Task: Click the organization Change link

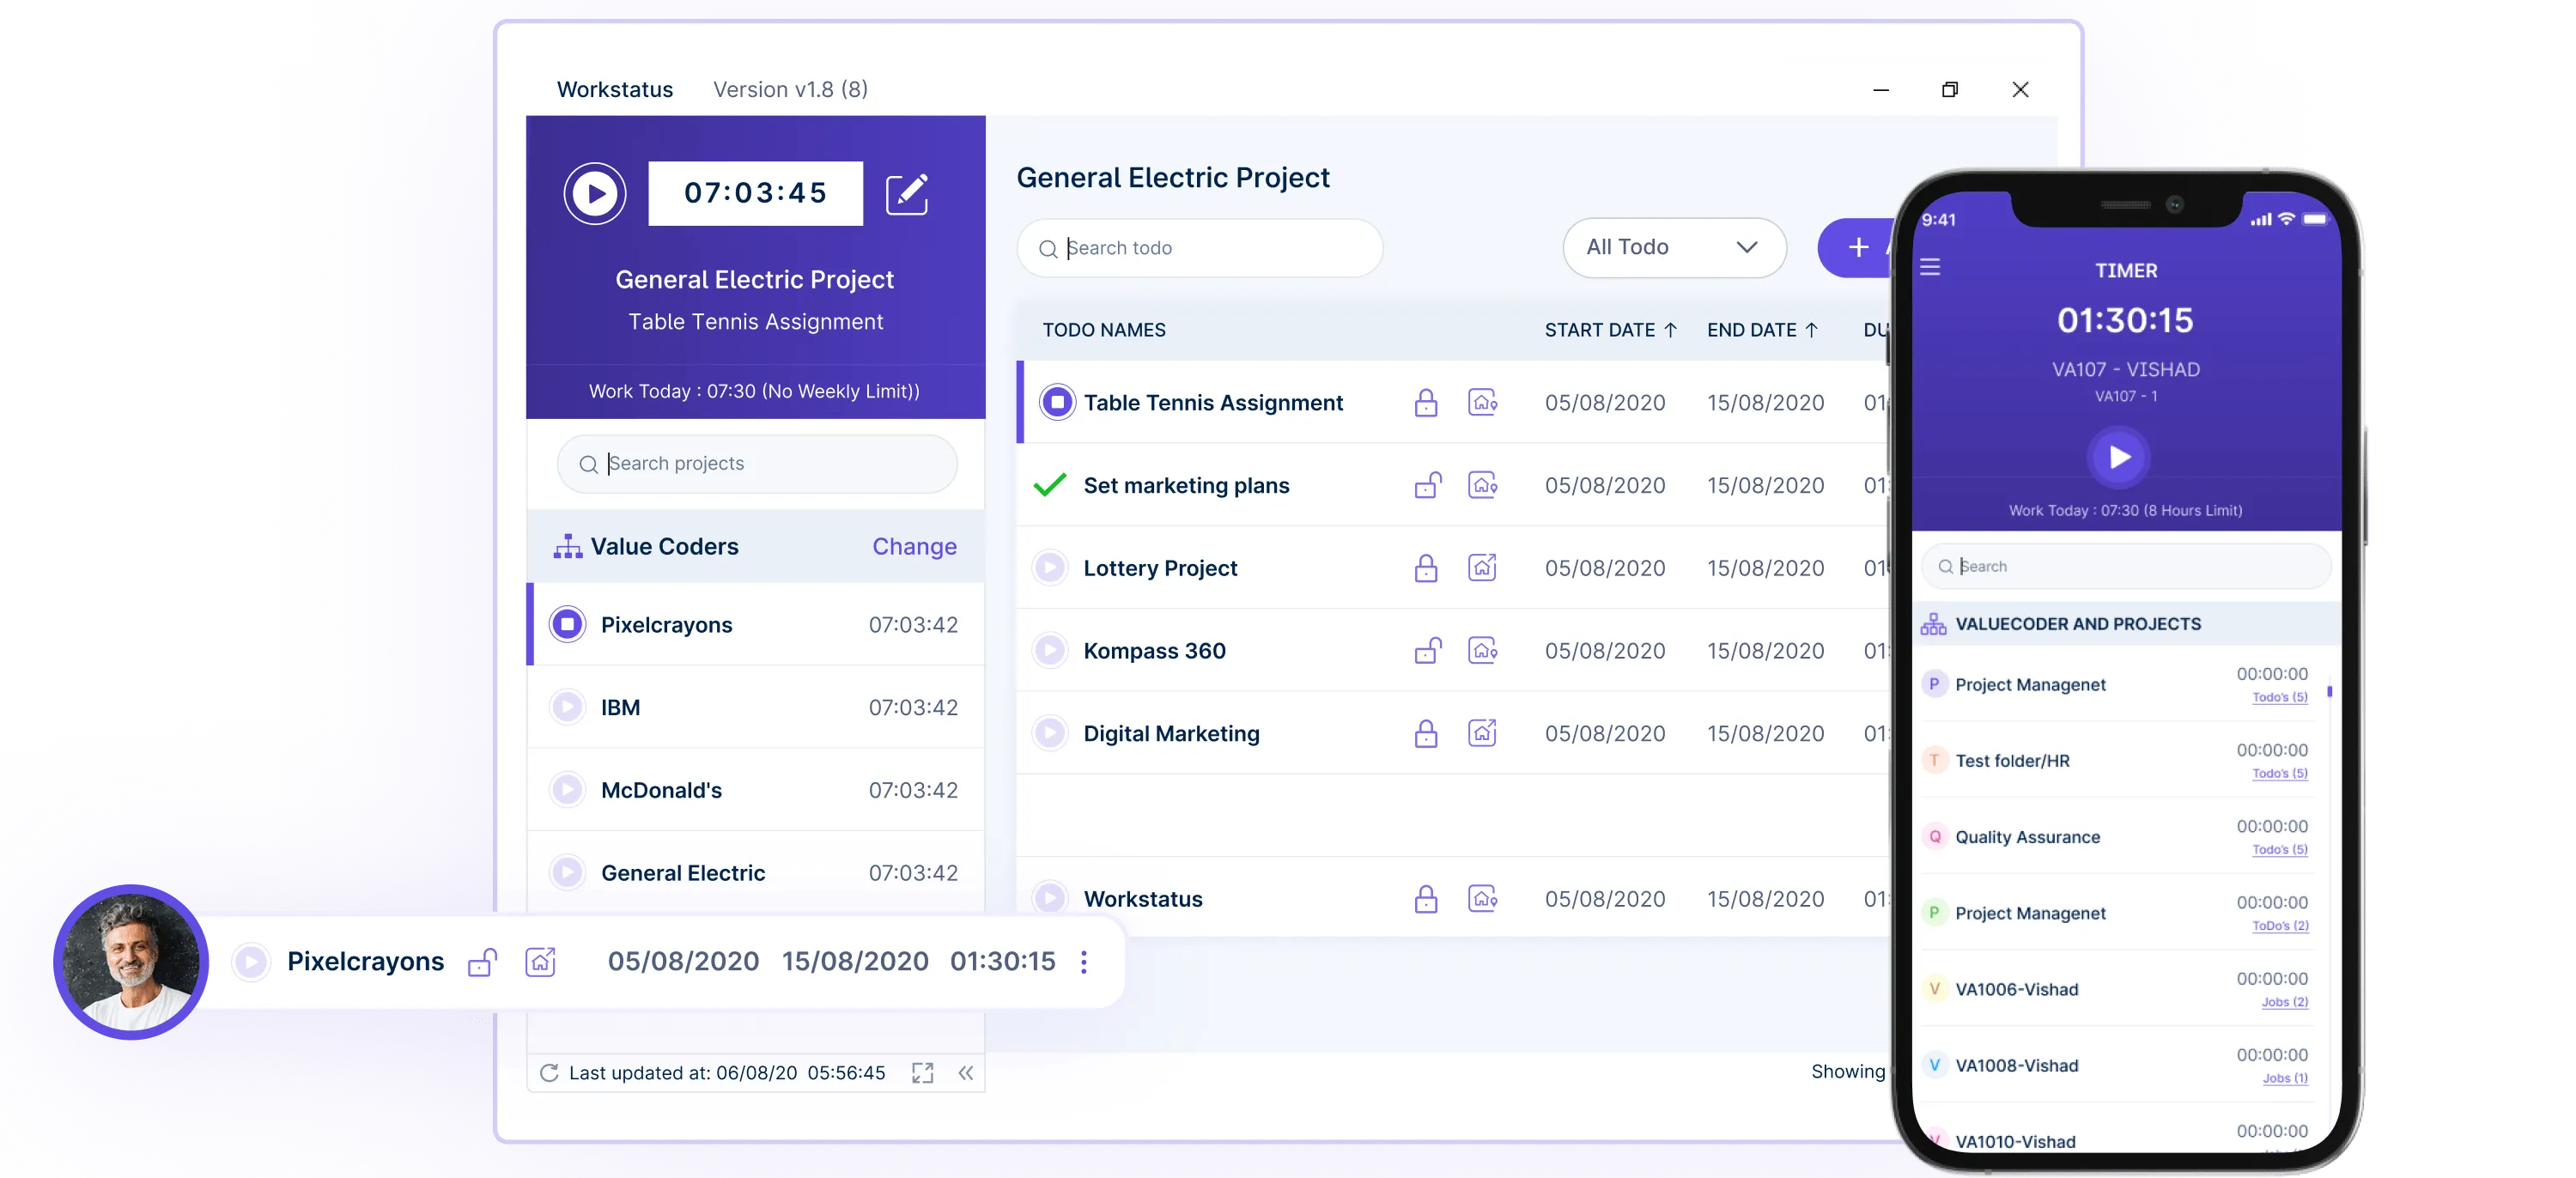Action: (914, 546)
